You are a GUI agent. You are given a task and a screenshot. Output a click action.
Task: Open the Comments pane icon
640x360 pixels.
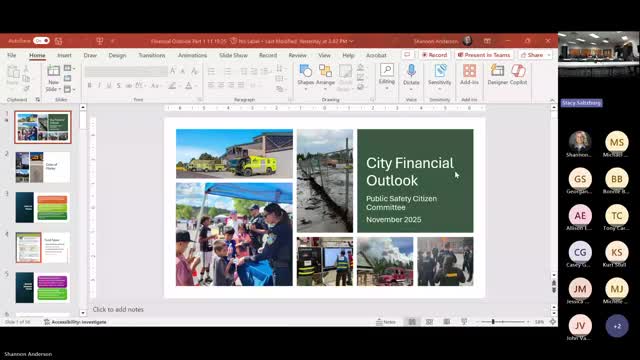click(x=407, y=55)
